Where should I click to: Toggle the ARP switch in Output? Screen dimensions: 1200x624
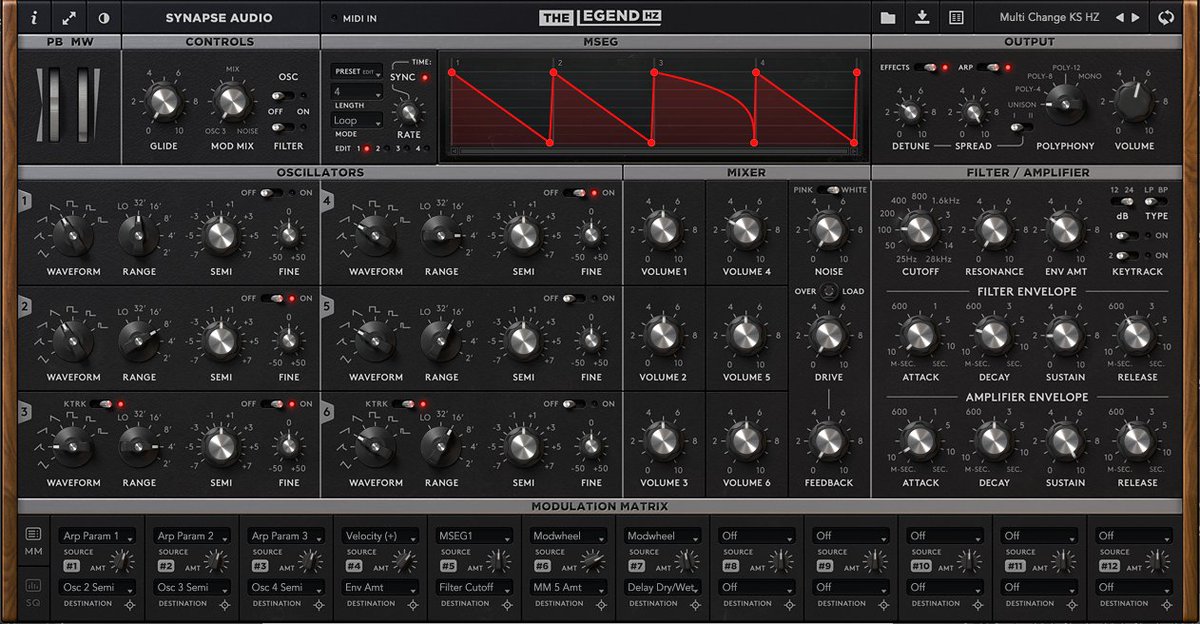[x=989, y=68]
